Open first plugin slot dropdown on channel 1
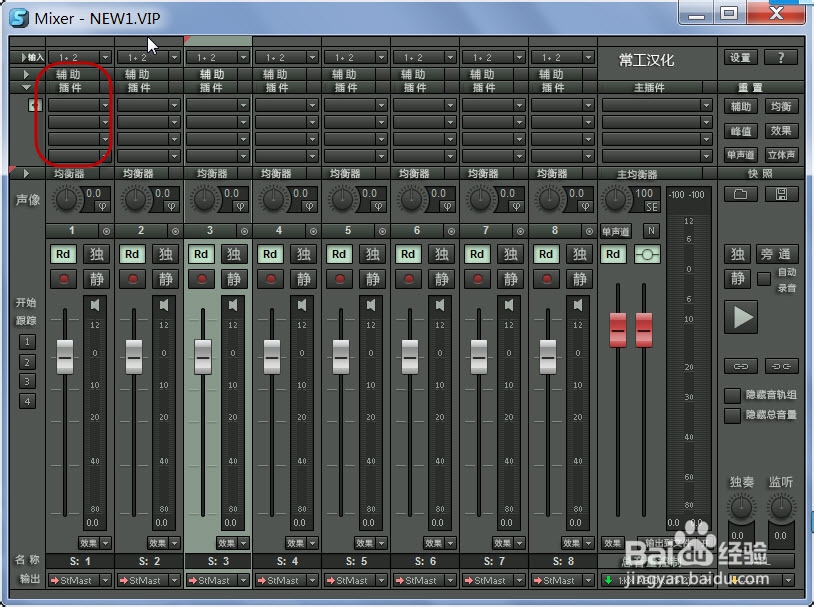 coord(105,105)
